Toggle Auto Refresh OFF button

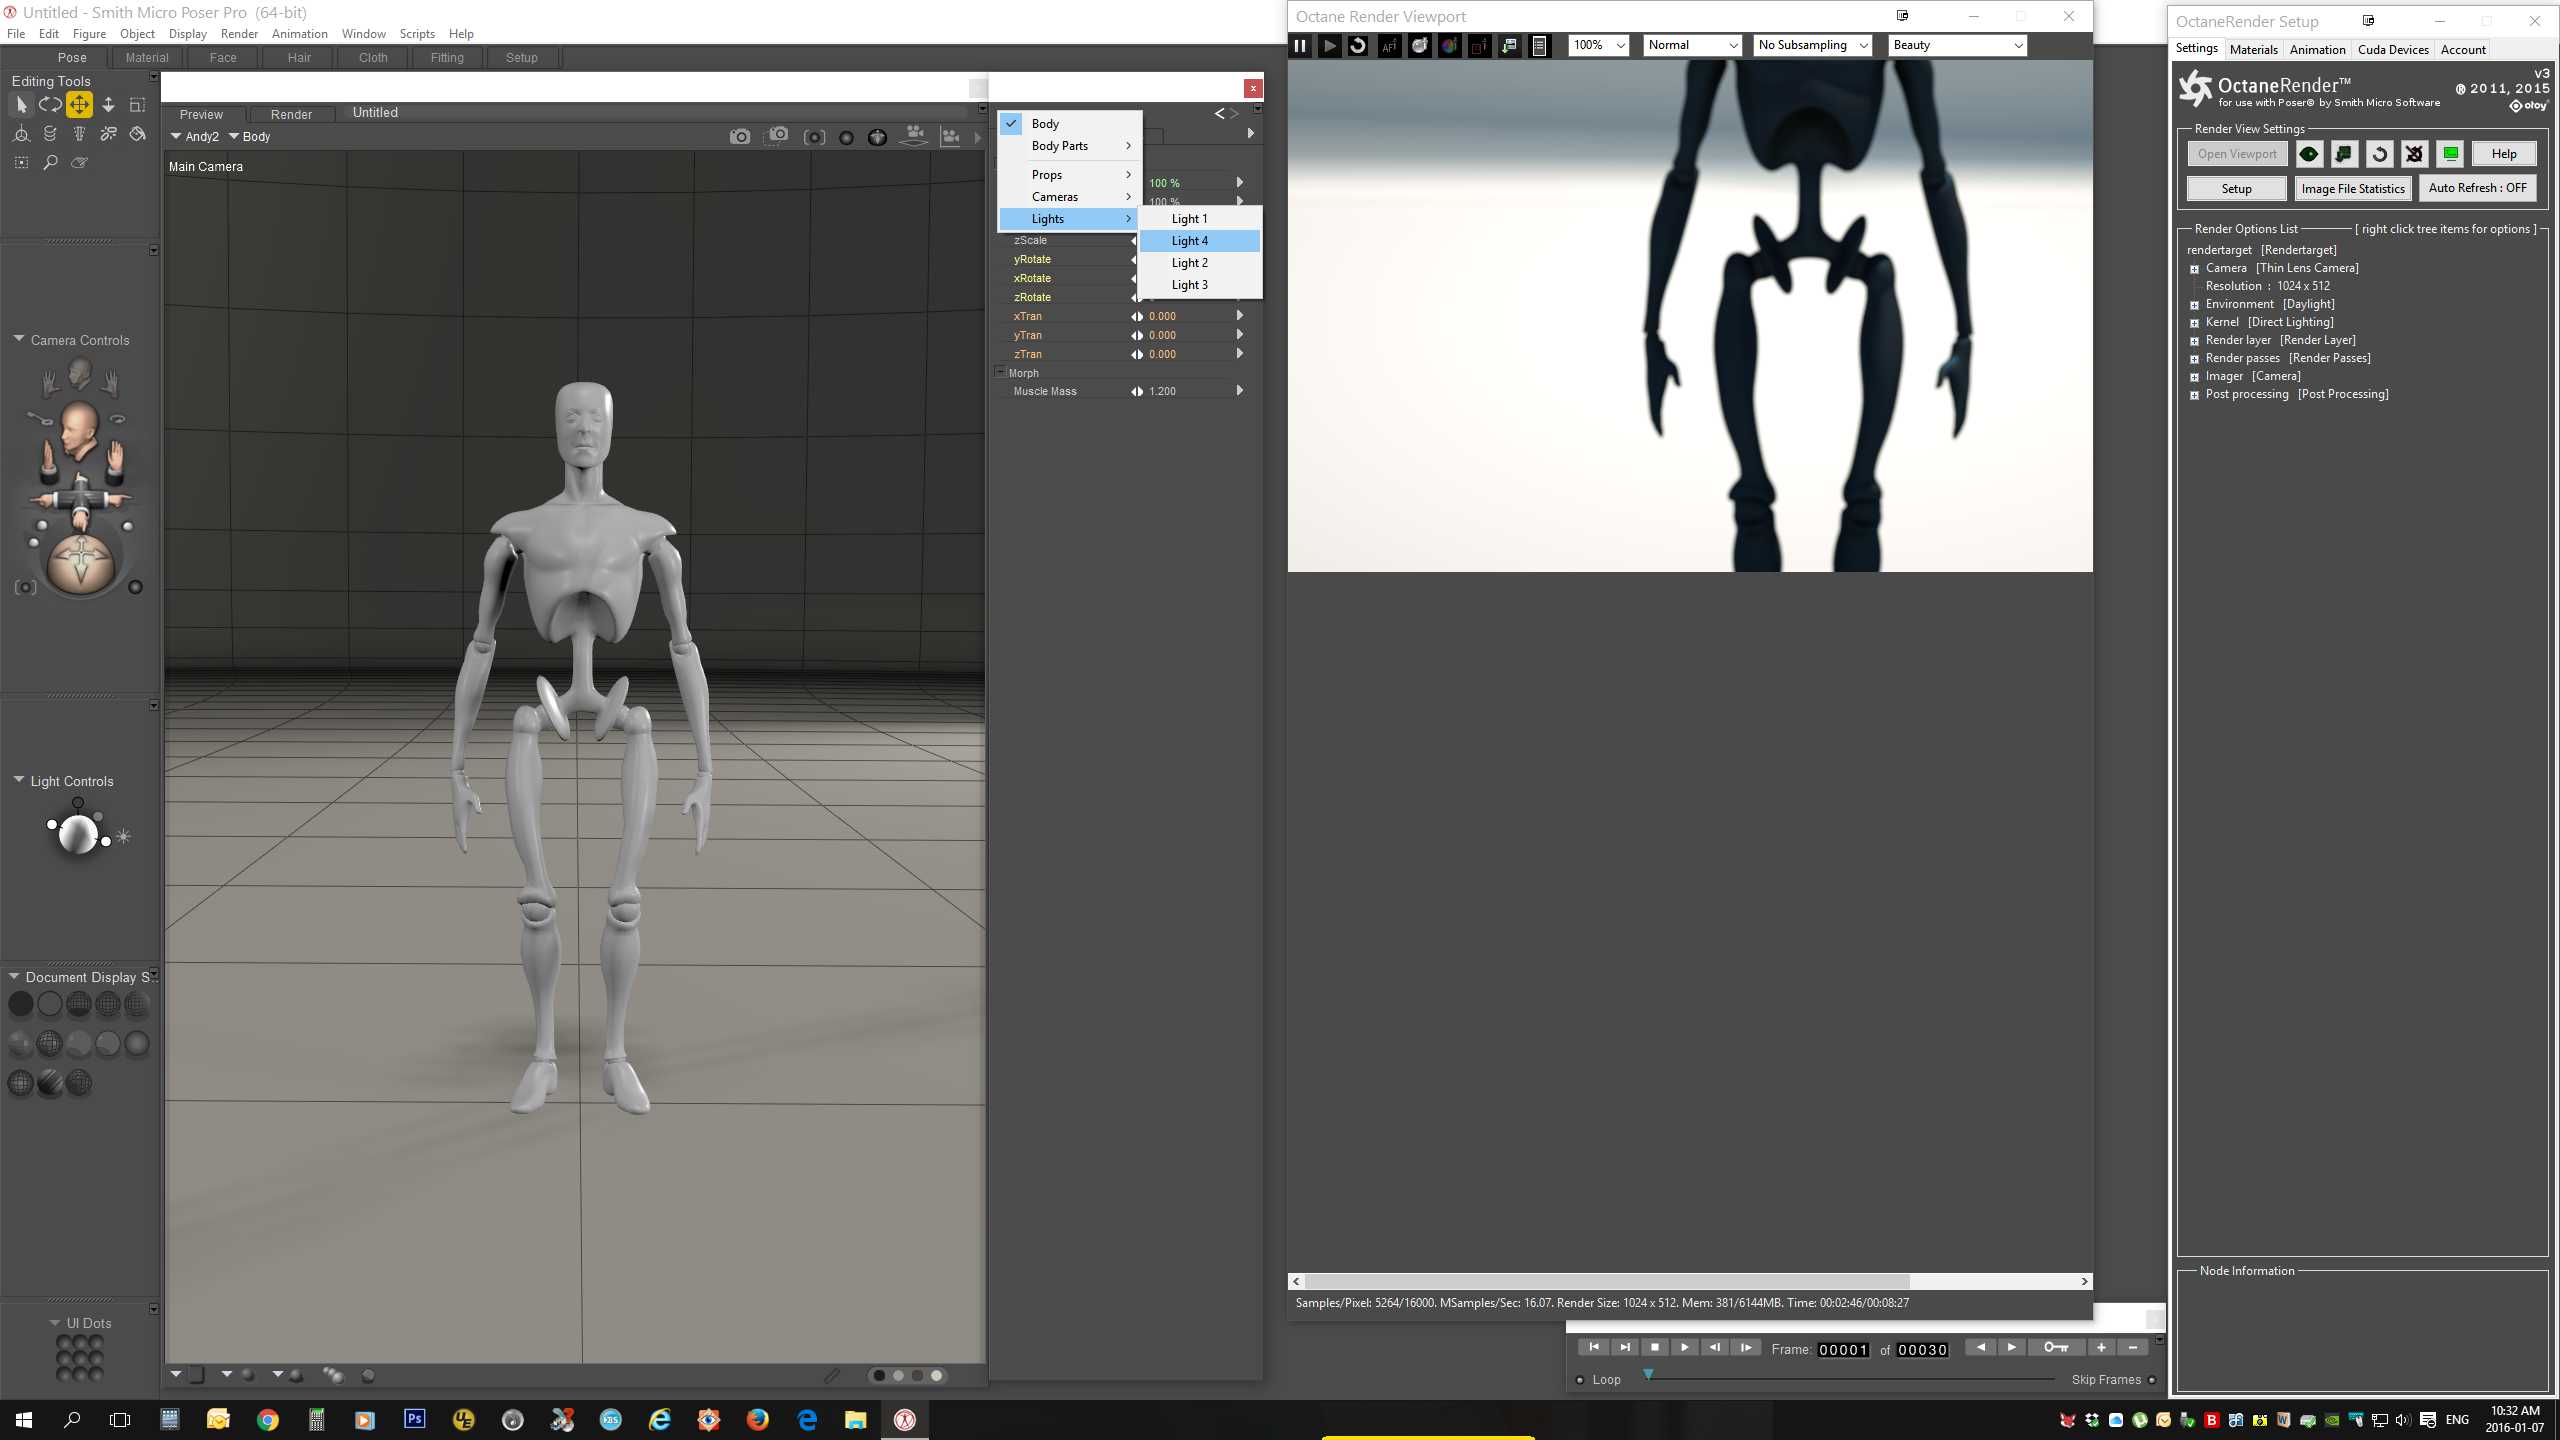click(2477, 188)
